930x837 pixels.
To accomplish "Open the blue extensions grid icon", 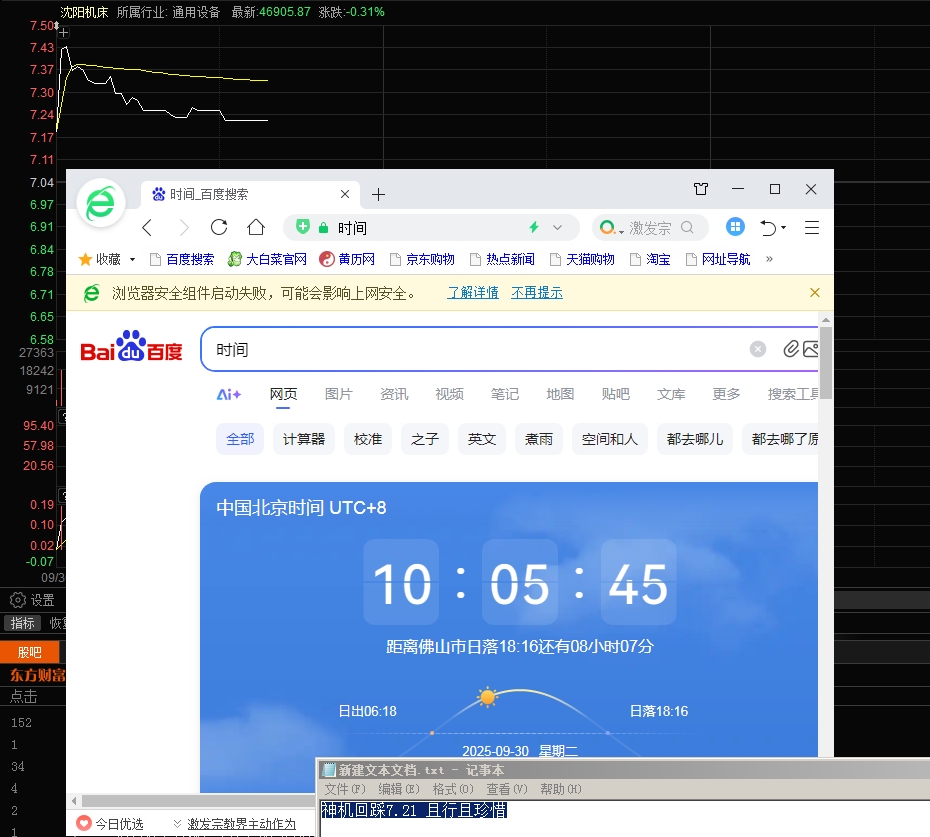I will pyautogui.click(x=735, y=227).
